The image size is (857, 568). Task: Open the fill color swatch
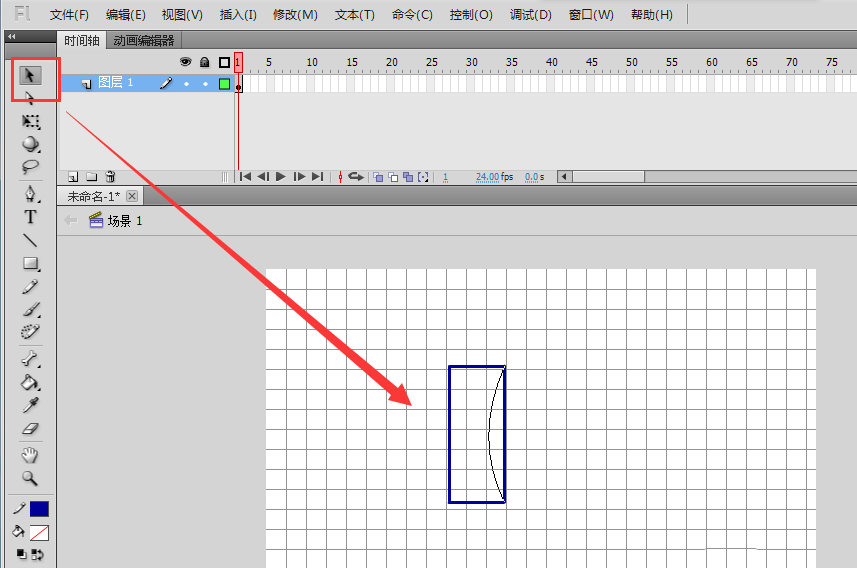click(39, 532)
